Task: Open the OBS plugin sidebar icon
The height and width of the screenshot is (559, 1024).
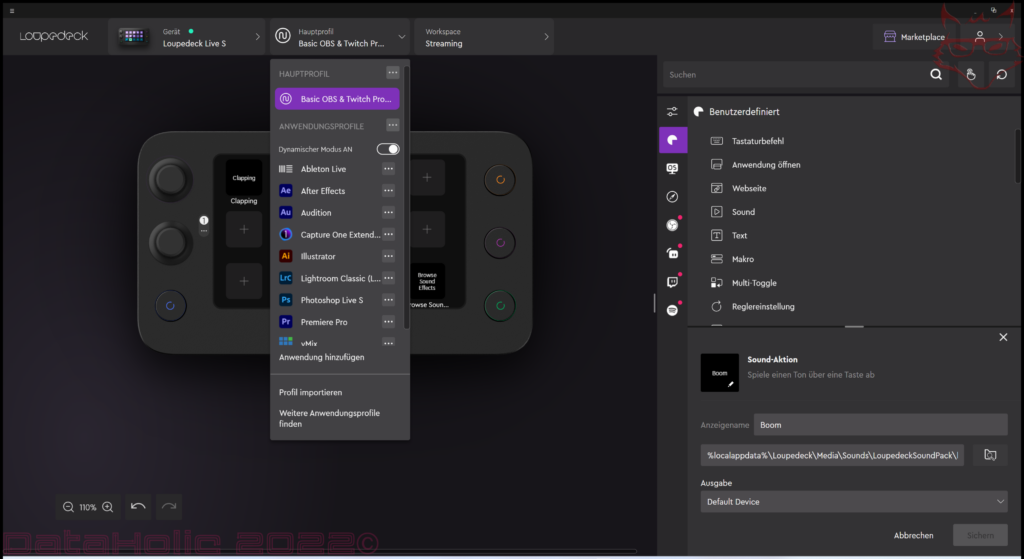Action: [672, 225]
